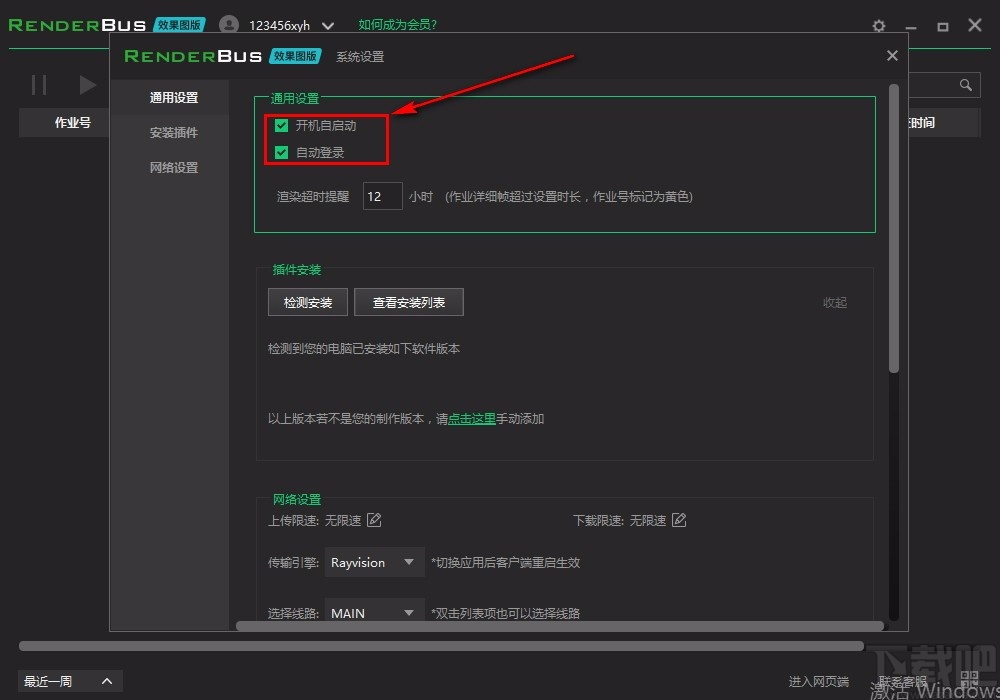Click the 效果图版 badge in main title bar
Viewport: 1000px width, 700px height.
tap(179, 25)
